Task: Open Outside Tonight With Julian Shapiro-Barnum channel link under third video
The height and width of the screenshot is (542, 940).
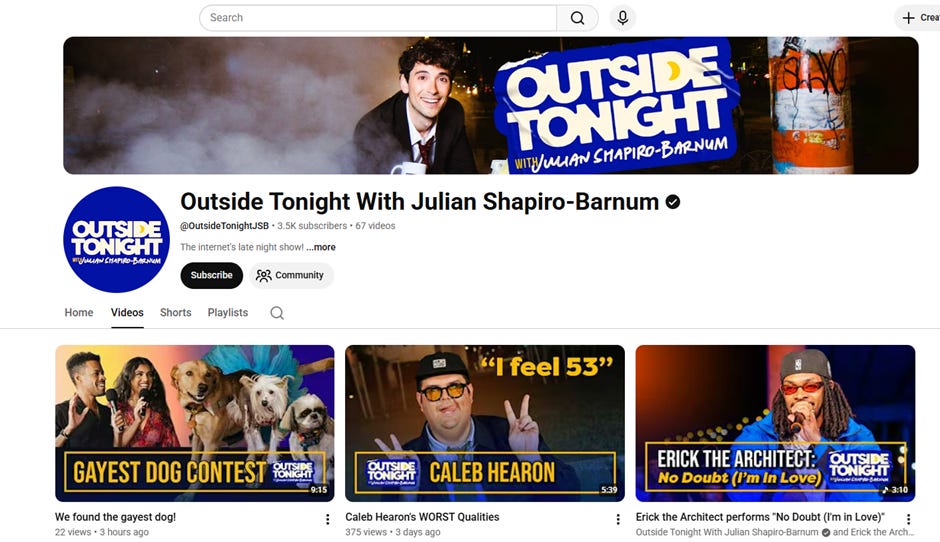Action: click(x=727, y=532)
